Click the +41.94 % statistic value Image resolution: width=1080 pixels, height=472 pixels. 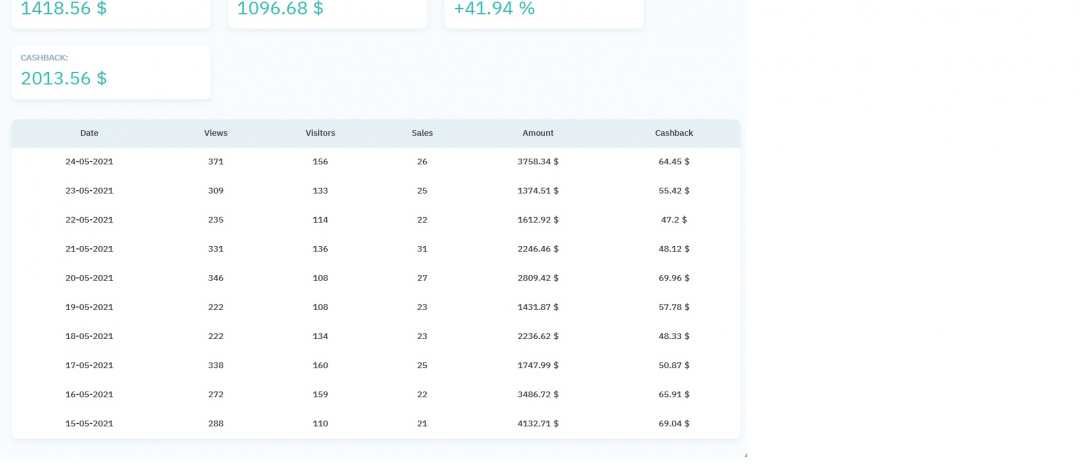pos(494,9)
